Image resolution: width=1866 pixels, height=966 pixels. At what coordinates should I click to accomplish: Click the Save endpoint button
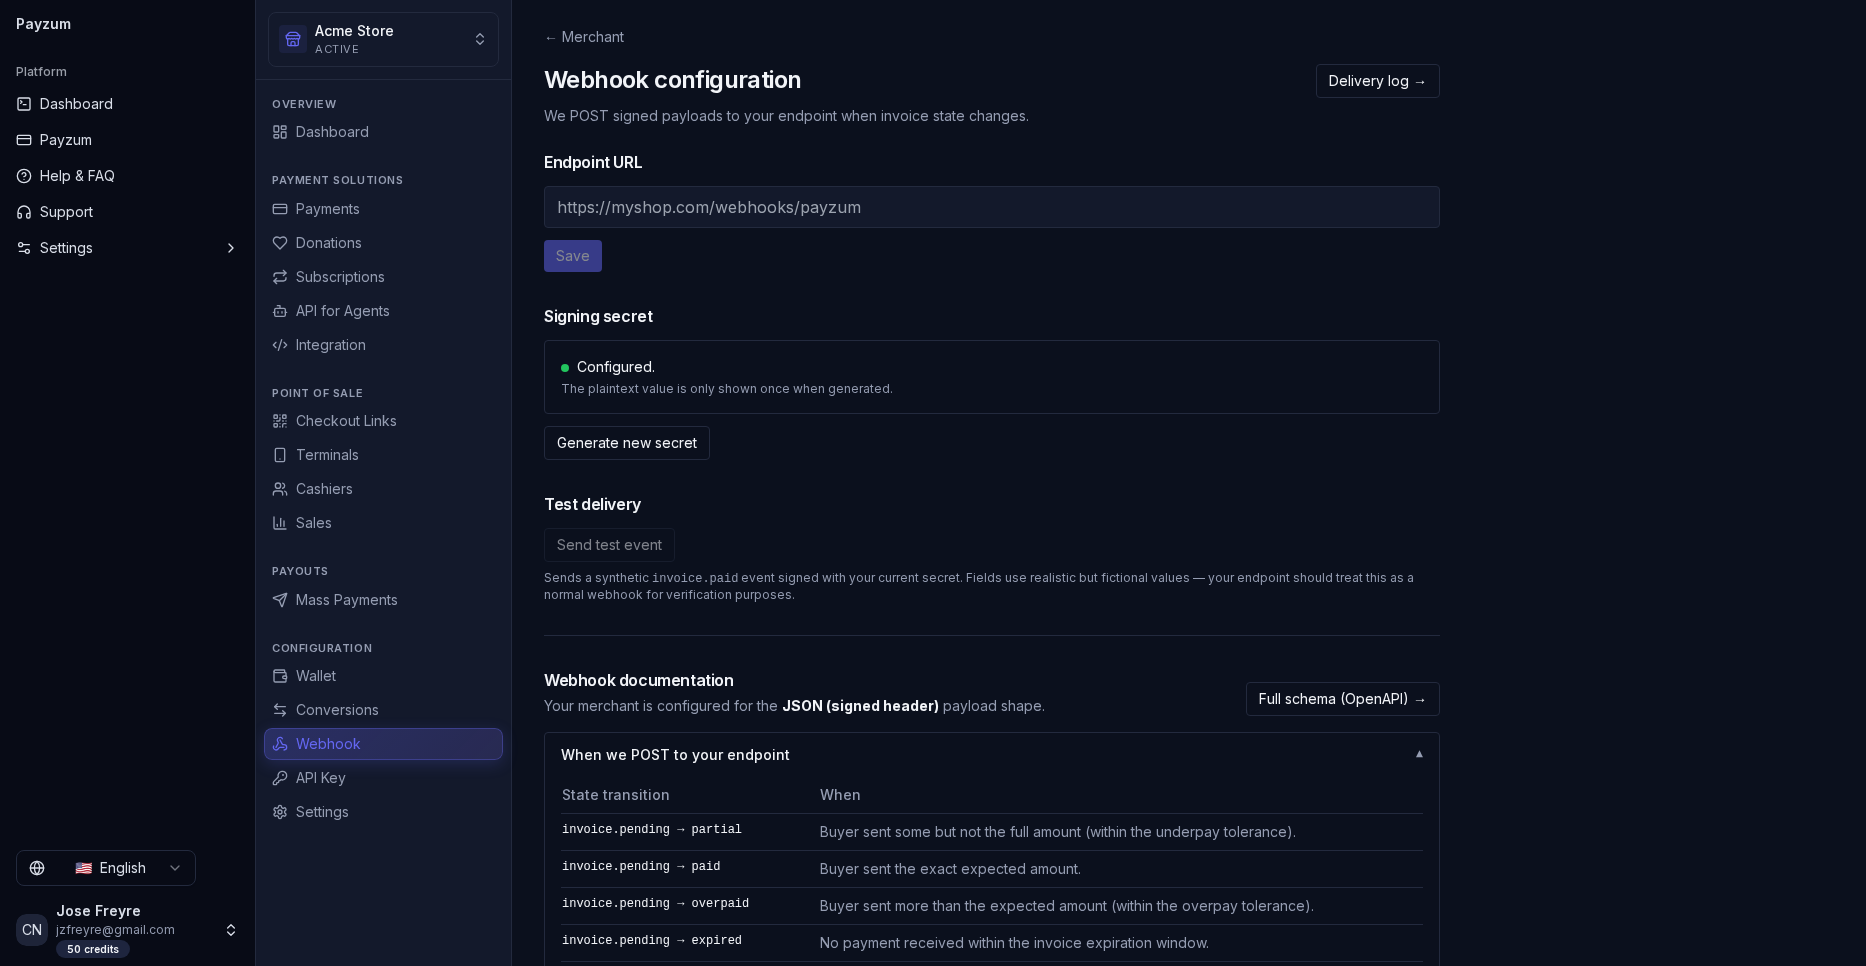click(573, 256)
